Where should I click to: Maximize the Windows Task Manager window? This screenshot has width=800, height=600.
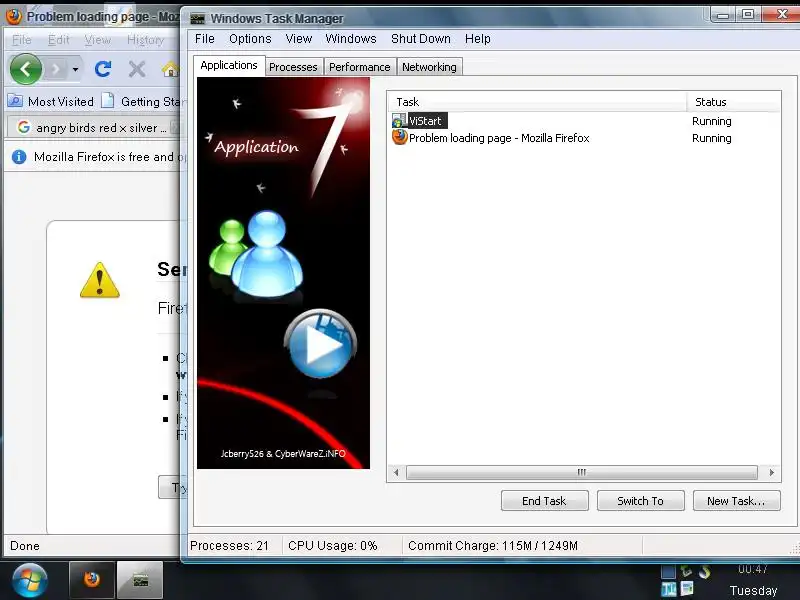(x=747, y=14)
